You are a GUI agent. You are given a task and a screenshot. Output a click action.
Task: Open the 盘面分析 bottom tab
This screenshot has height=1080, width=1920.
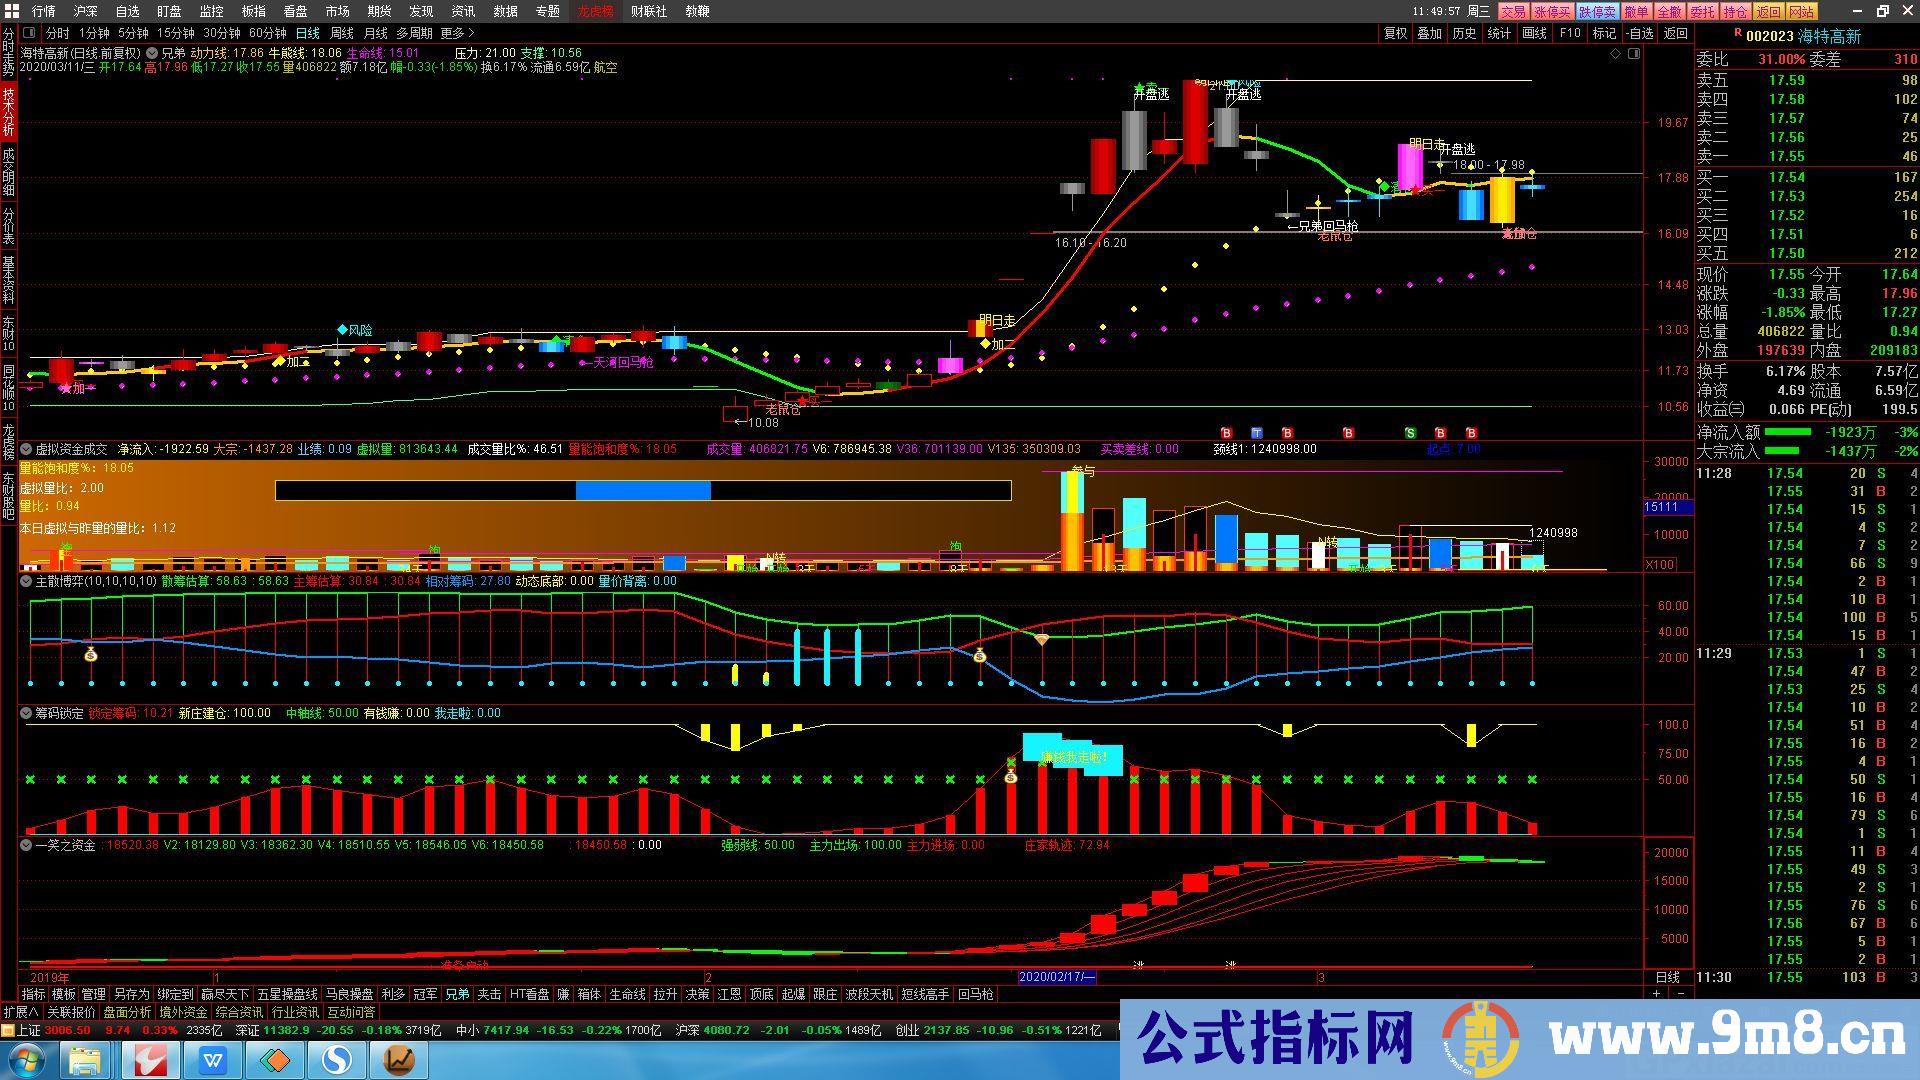pyautogui.click(x=127, y=1012)
